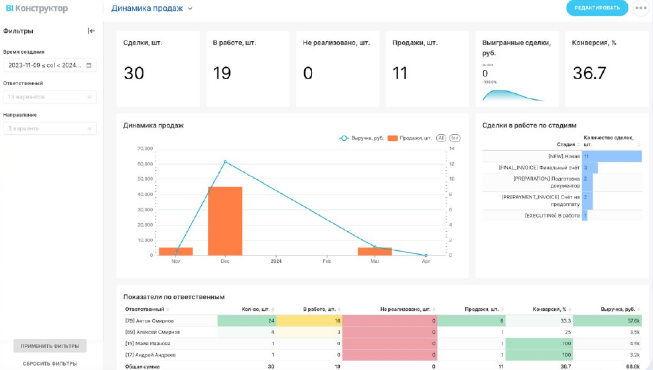The height and width of the screenshot is (370, 653).
Task: Click the Общая сумма total row label
Action: pos(142,367)
